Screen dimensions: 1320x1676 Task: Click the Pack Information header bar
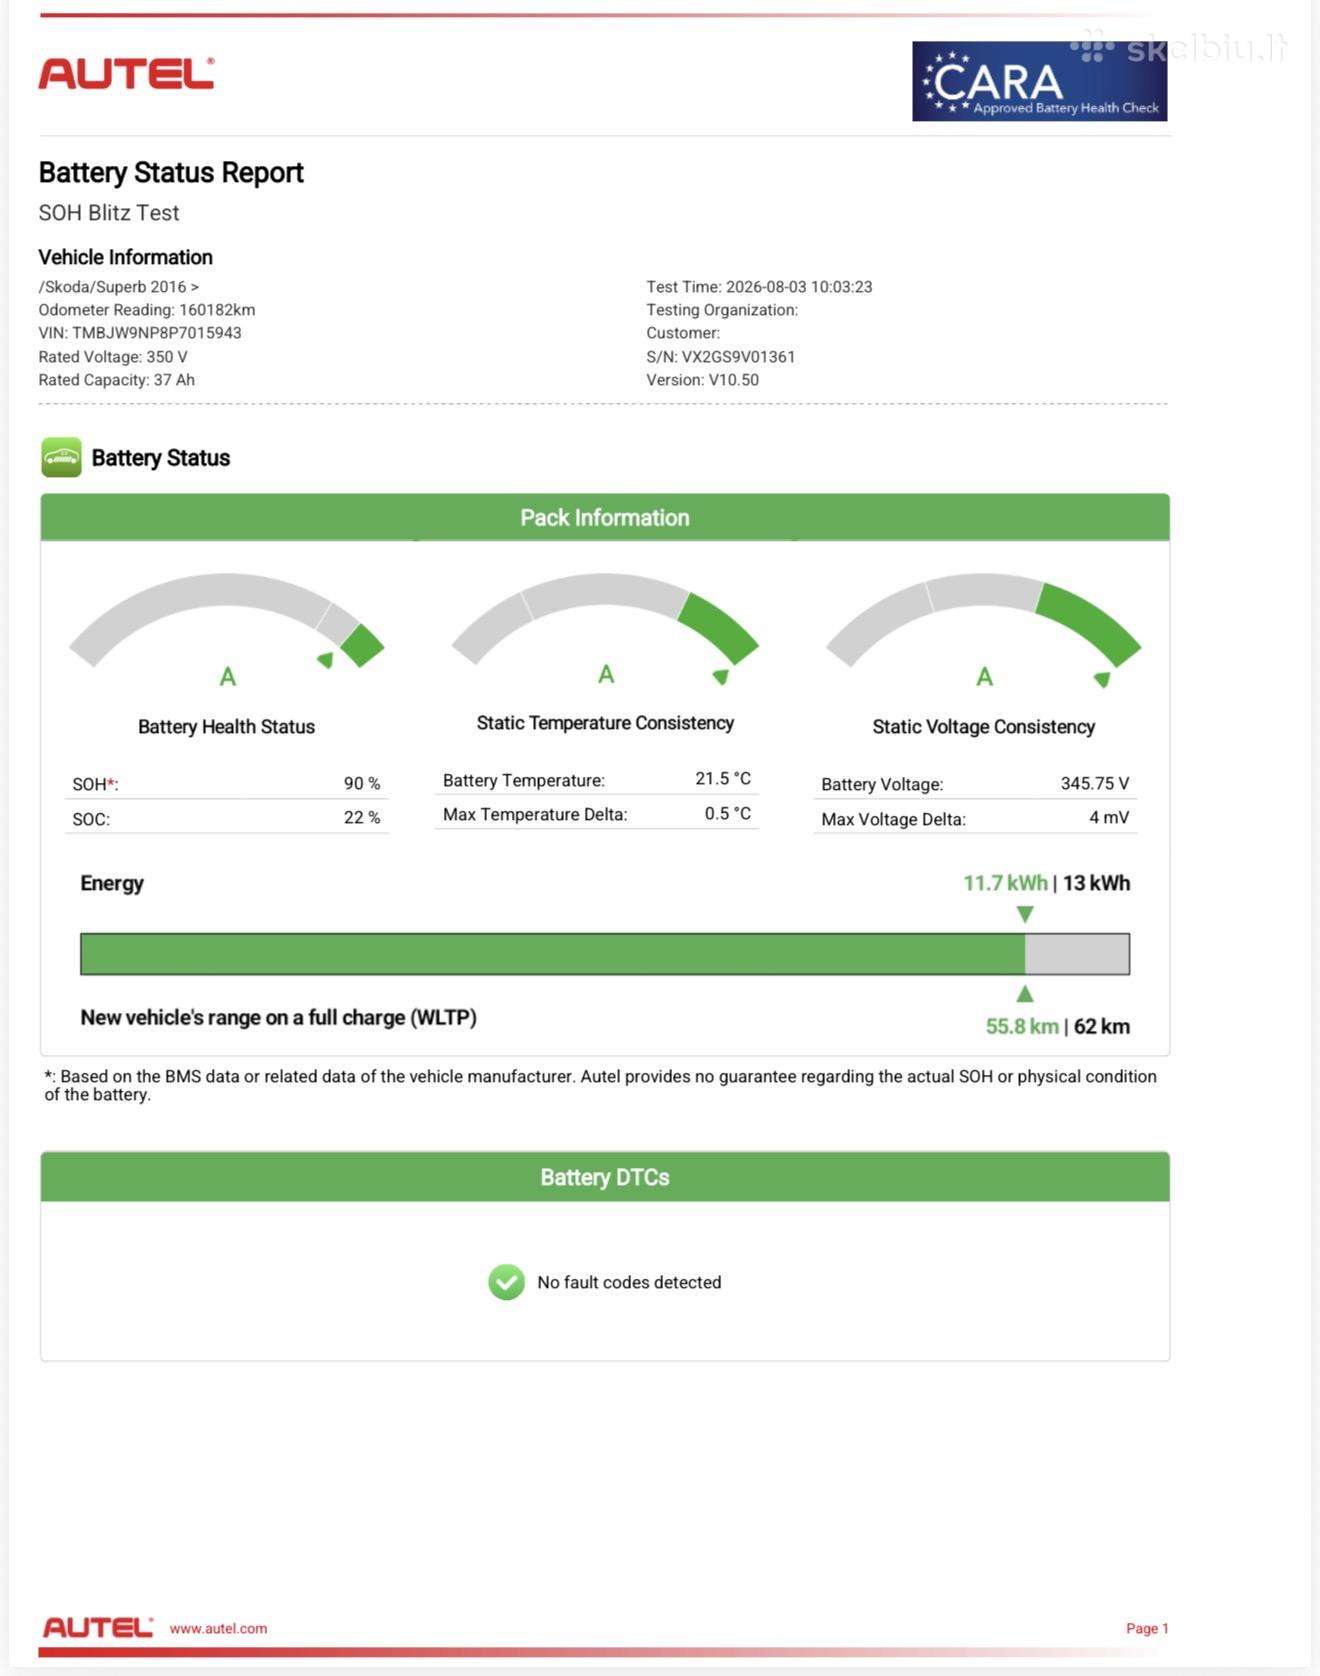pos(605,517)
